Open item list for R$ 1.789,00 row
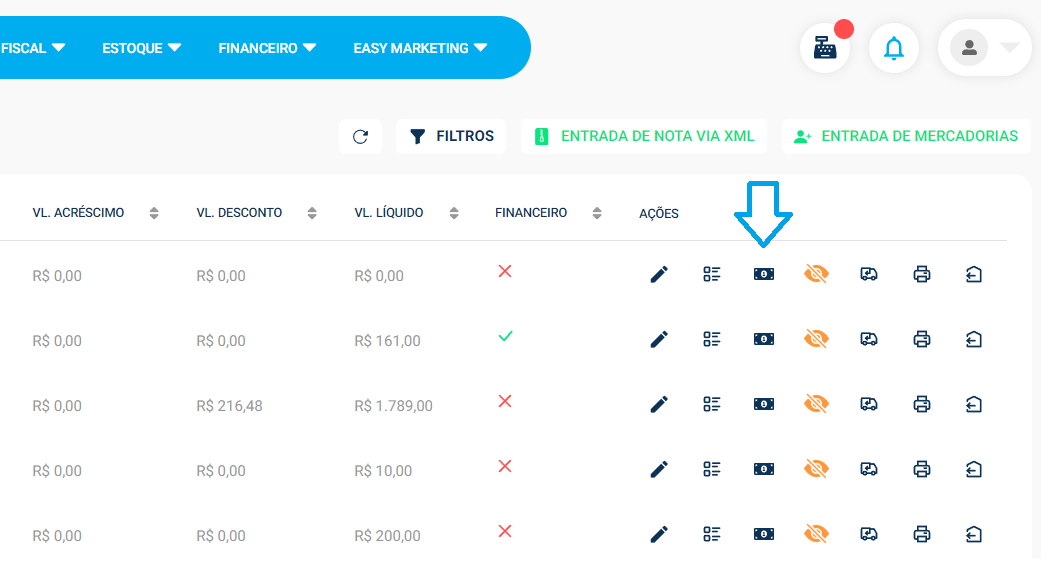 tap(712, 404)
